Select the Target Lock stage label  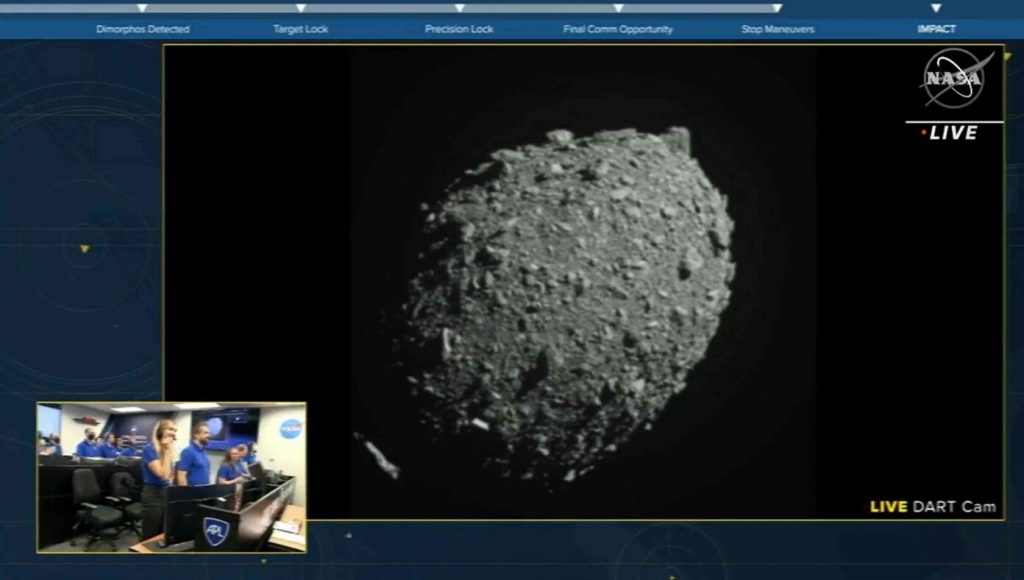point(300,29)
